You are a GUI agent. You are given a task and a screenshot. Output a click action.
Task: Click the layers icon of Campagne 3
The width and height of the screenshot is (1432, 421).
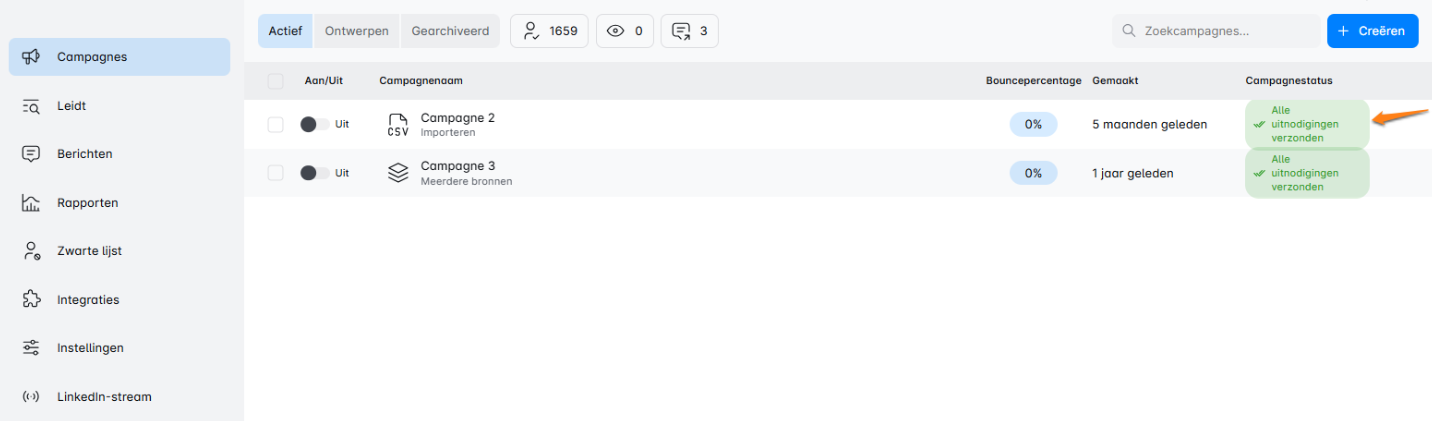pyautogui.click(x=398, y=173)
